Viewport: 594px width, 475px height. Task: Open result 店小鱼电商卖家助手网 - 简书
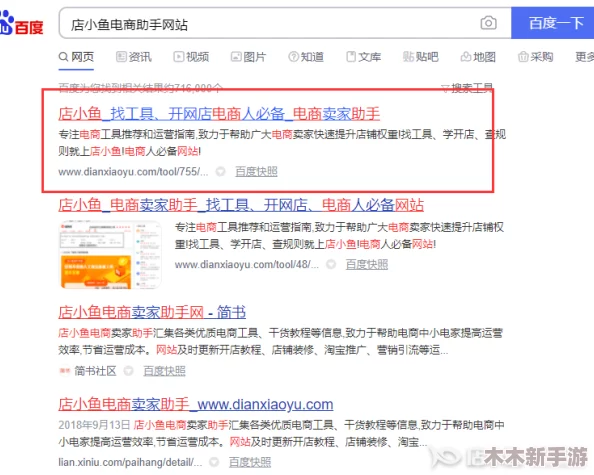coord(152,312)
